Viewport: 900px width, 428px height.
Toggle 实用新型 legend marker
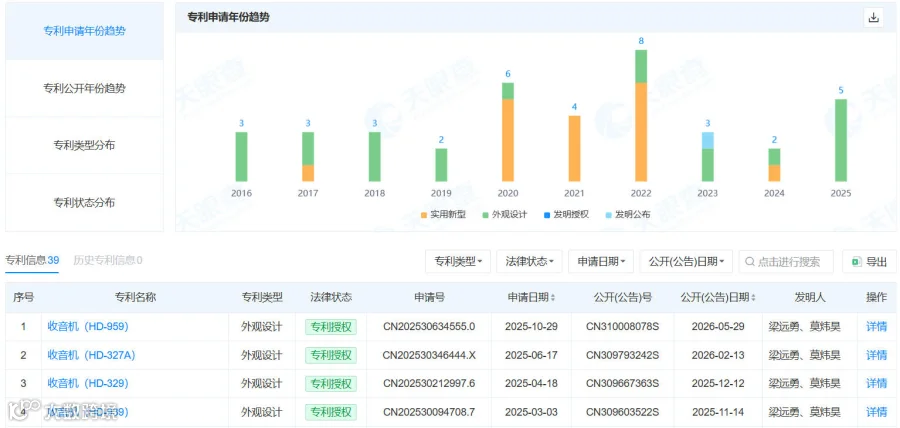[424, 215]
